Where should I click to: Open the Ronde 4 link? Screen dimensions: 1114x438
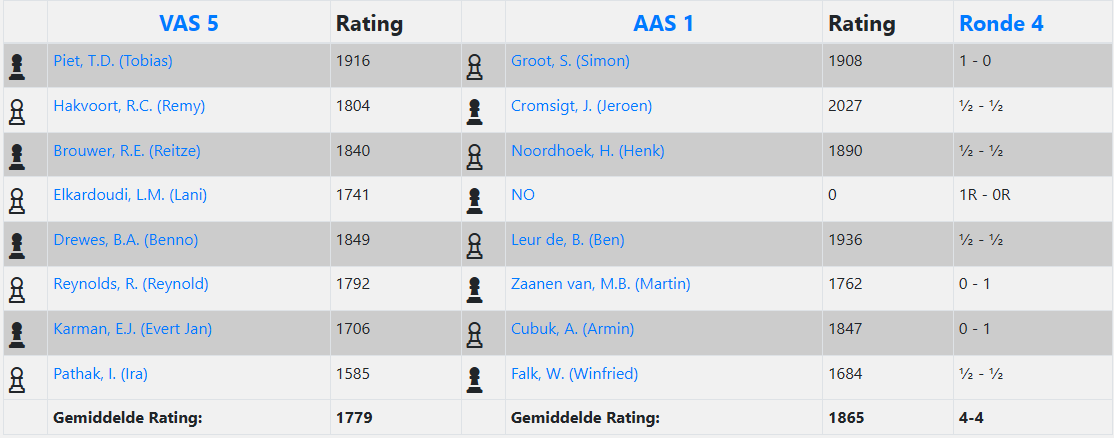(x=1001, y=23)
